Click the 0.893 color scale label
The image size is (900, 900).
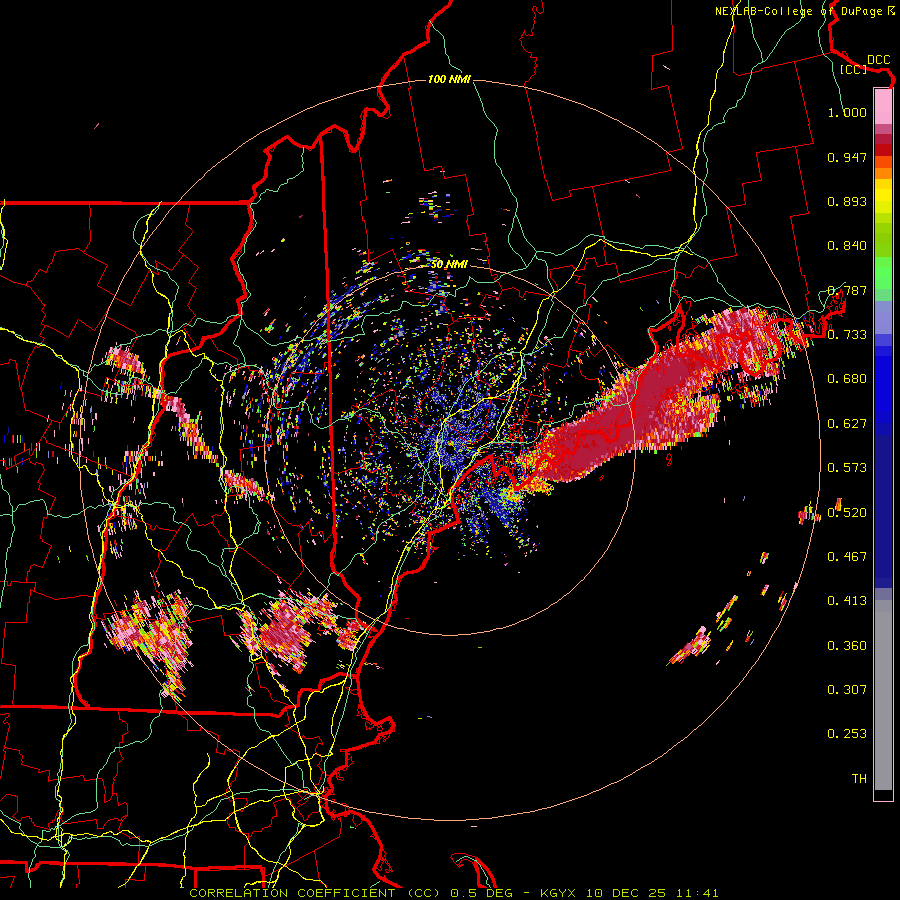847,201
